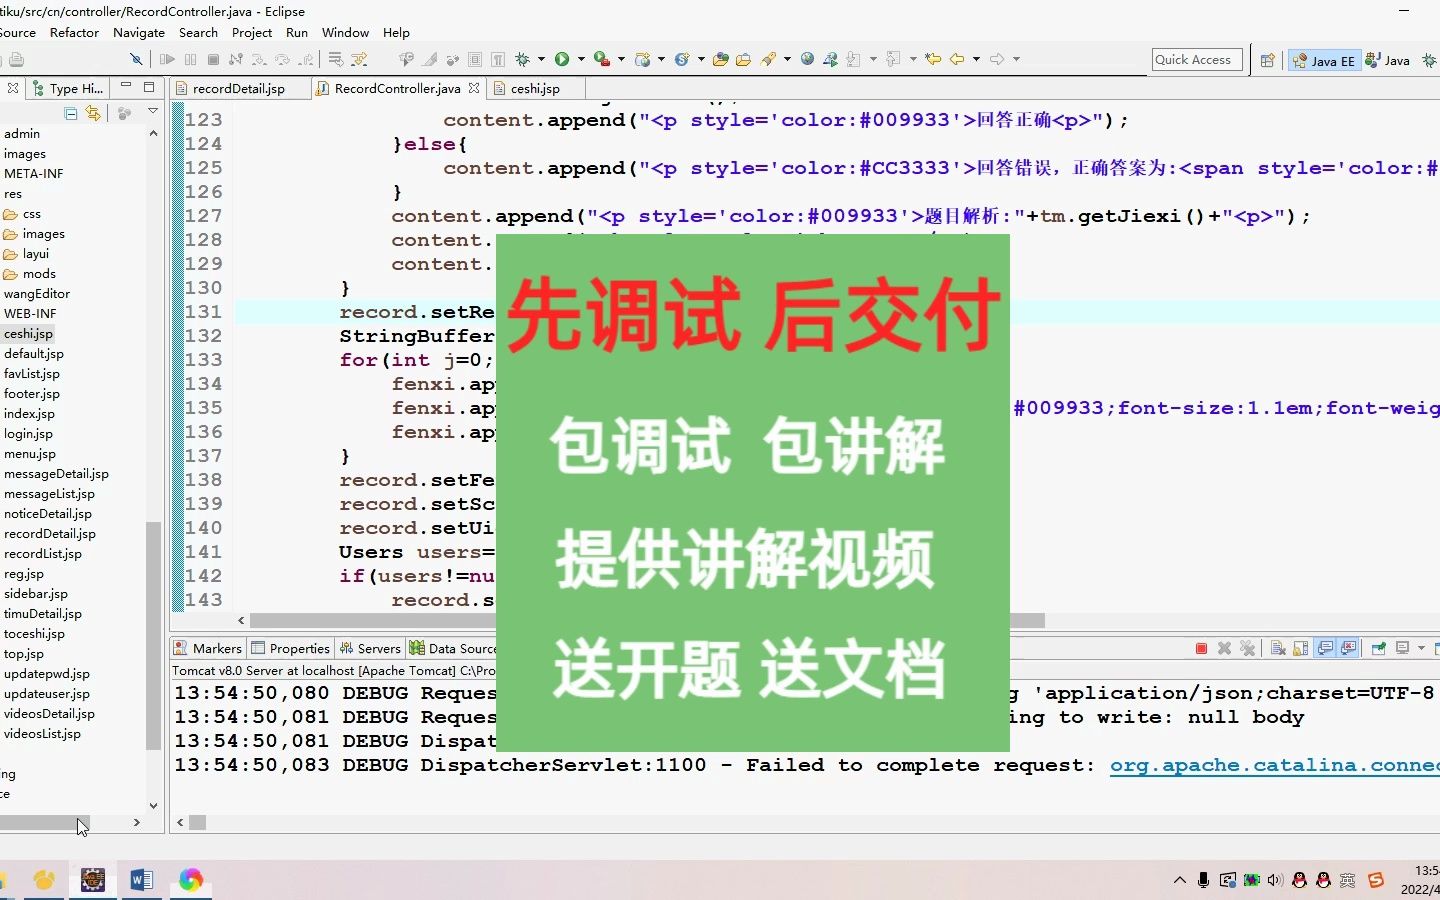Toggle Skip All Breakpoints in the toolbar
The image size is (1440, 900).
click(136, 59)
